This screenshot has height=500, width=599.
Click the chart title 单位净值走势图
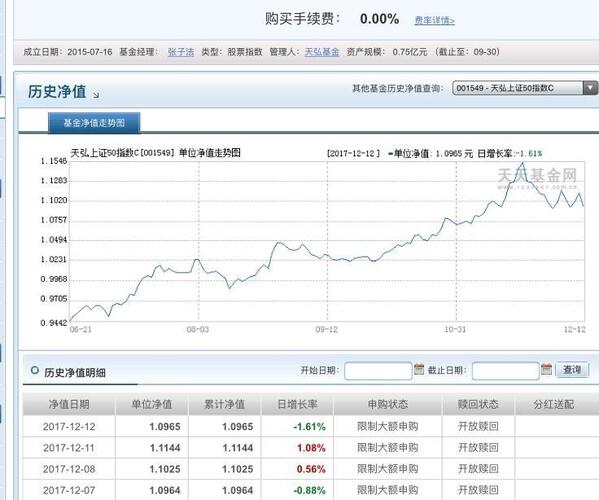(x=210, y=153)
